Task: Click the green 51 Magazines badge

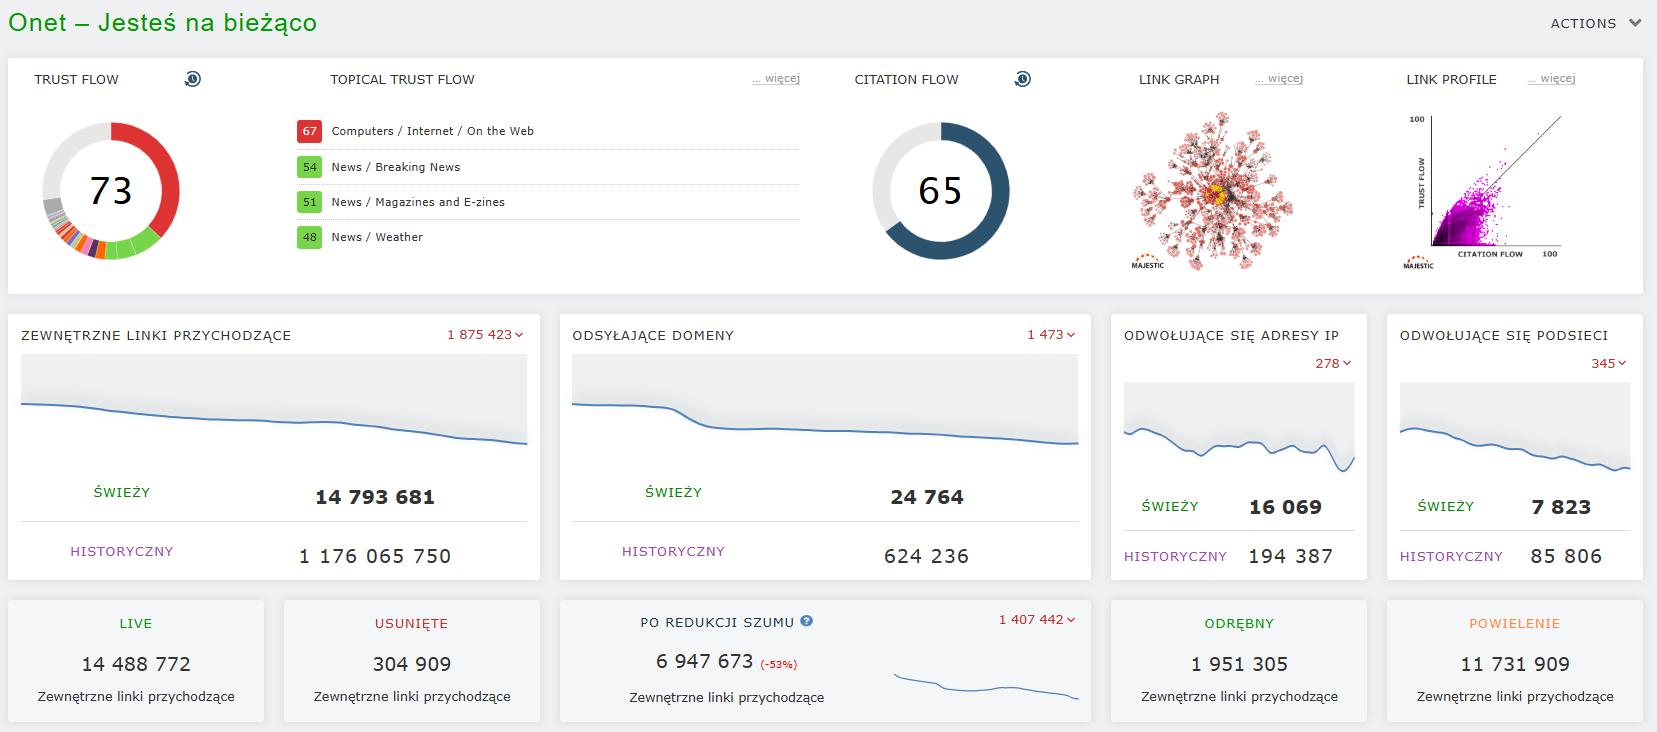Action: (310, 202)
